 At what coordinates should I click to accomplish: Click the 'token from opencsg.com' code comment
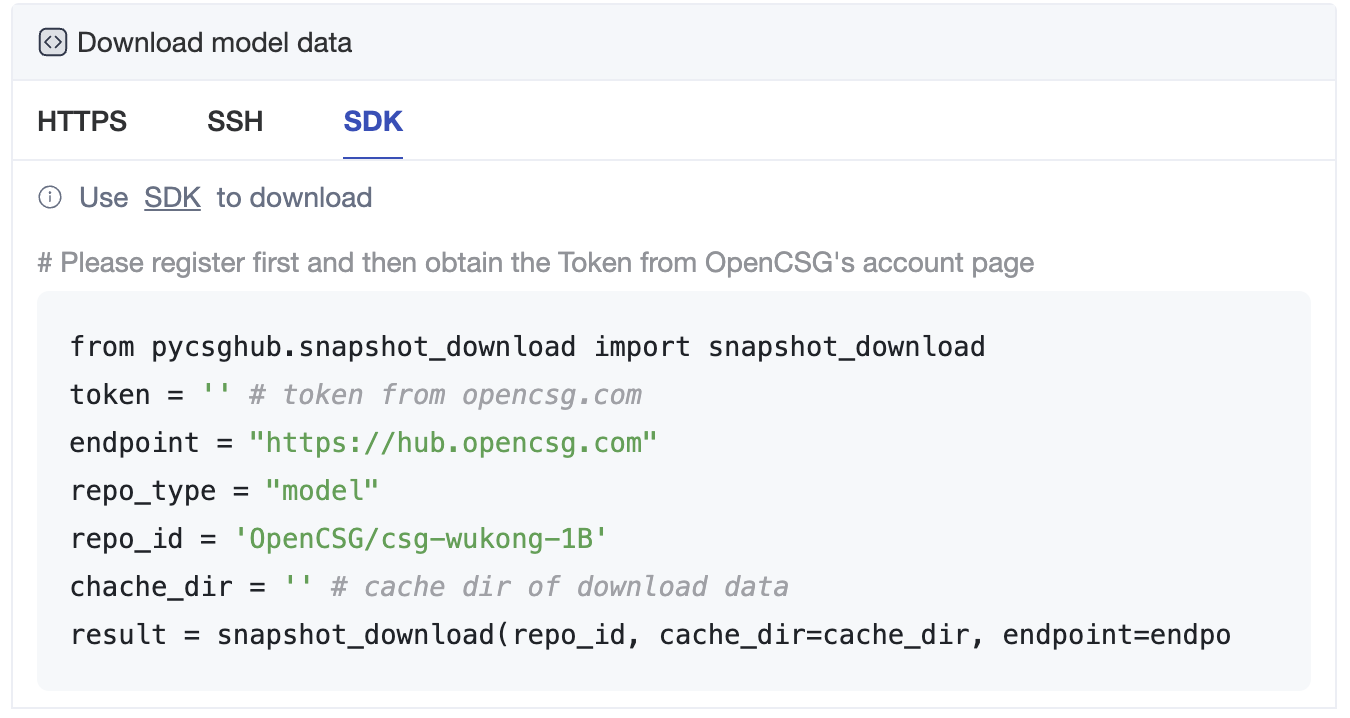[445, 395]
